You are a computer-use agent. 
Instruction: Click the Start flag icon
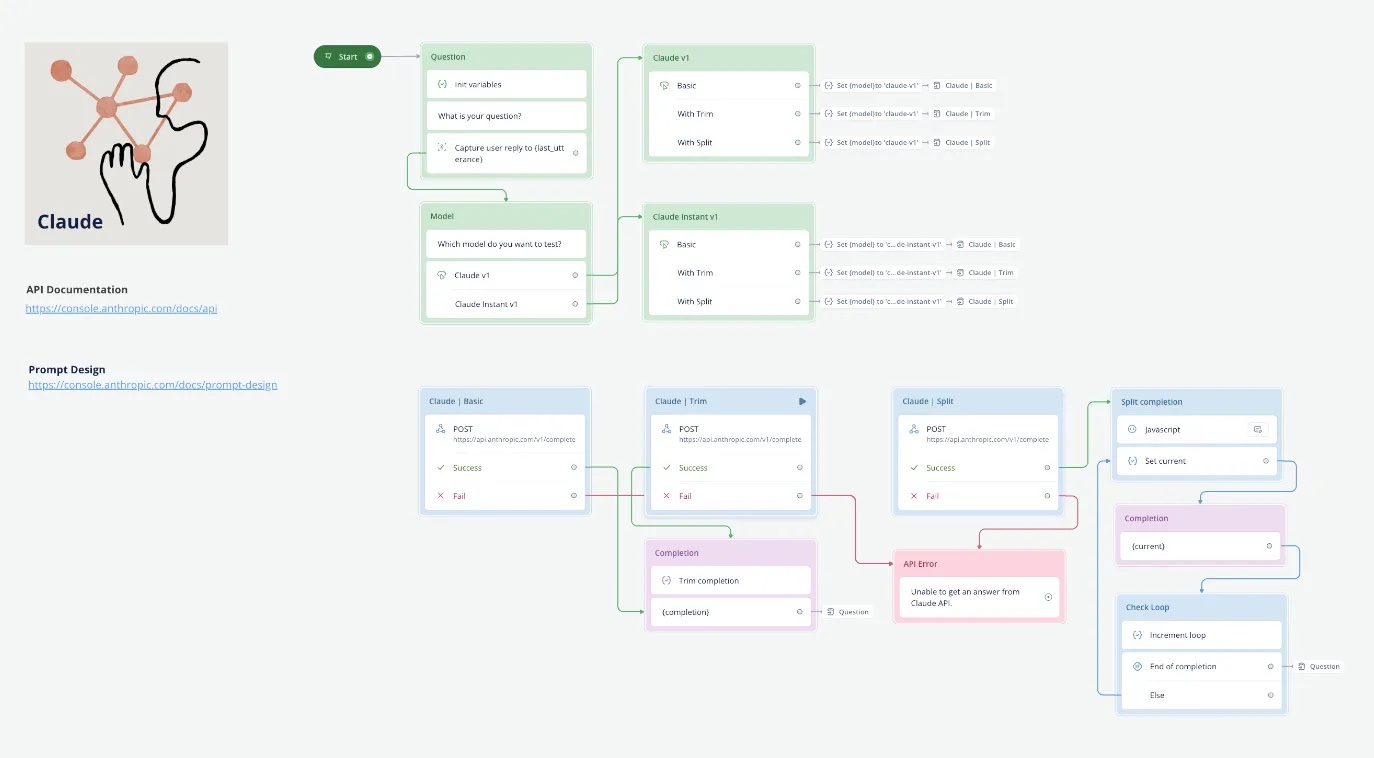pos(329,57)
